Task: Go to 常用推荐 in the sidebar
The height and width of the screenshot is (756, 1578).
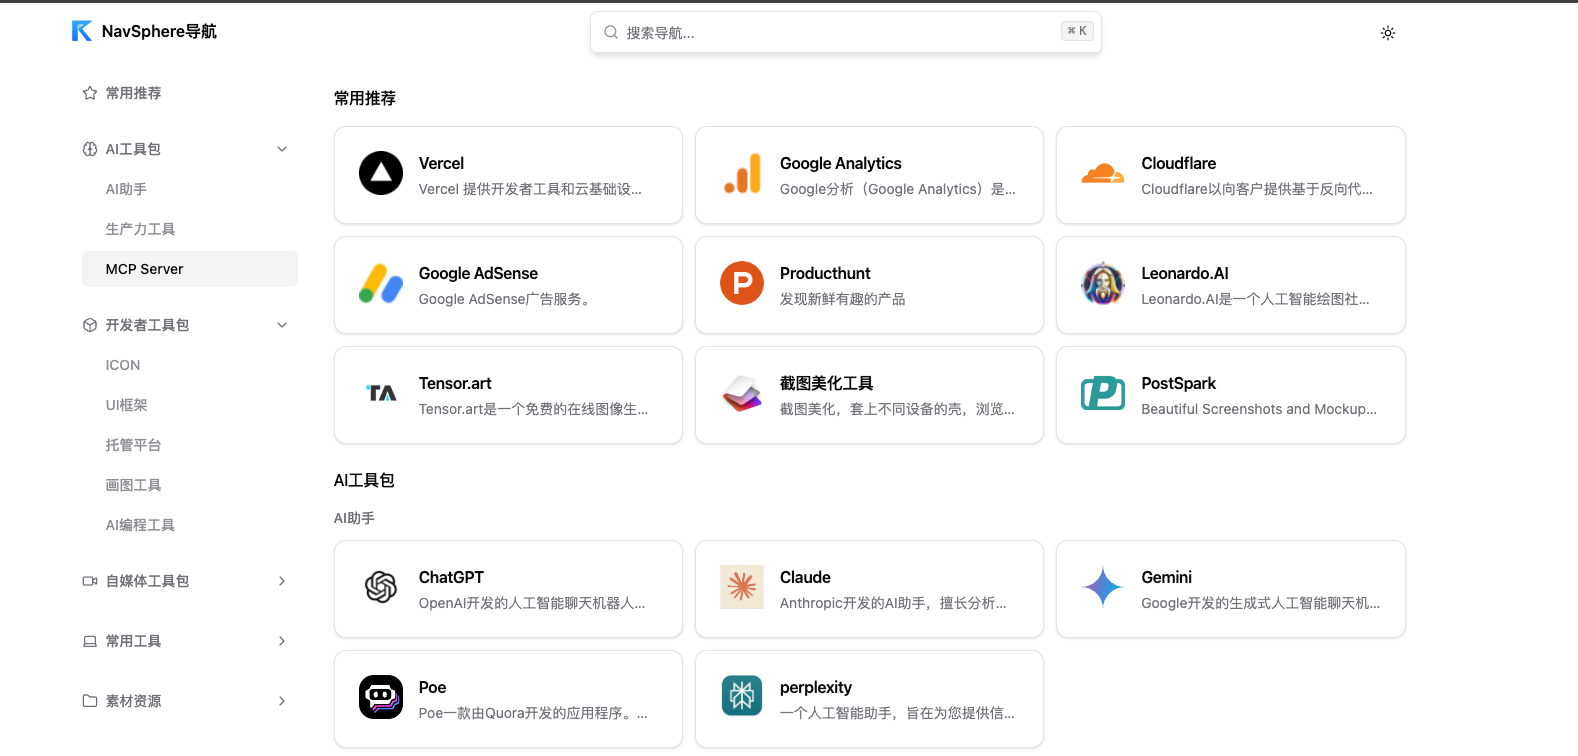Action: click(x=133, y=93)
